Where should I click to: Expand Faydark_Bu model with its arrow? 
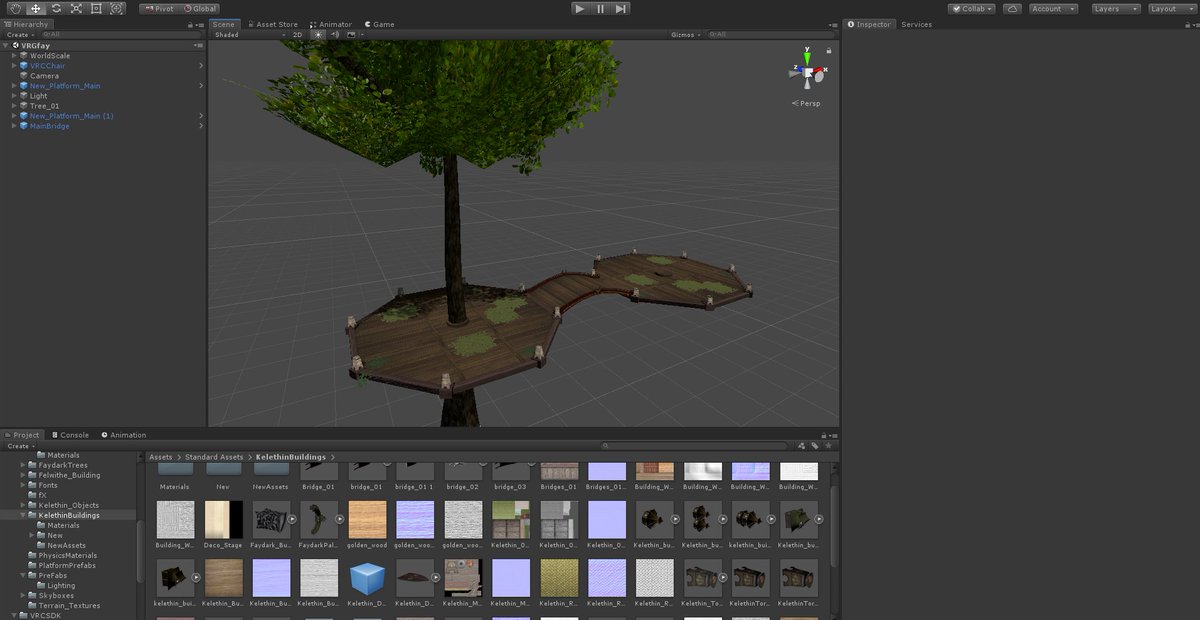pos(292,520)
